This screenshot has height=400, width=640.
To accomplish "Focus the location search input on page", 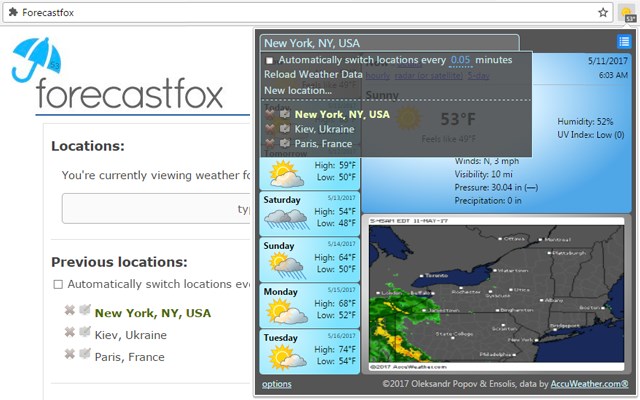I will click(x=156, y=209).
